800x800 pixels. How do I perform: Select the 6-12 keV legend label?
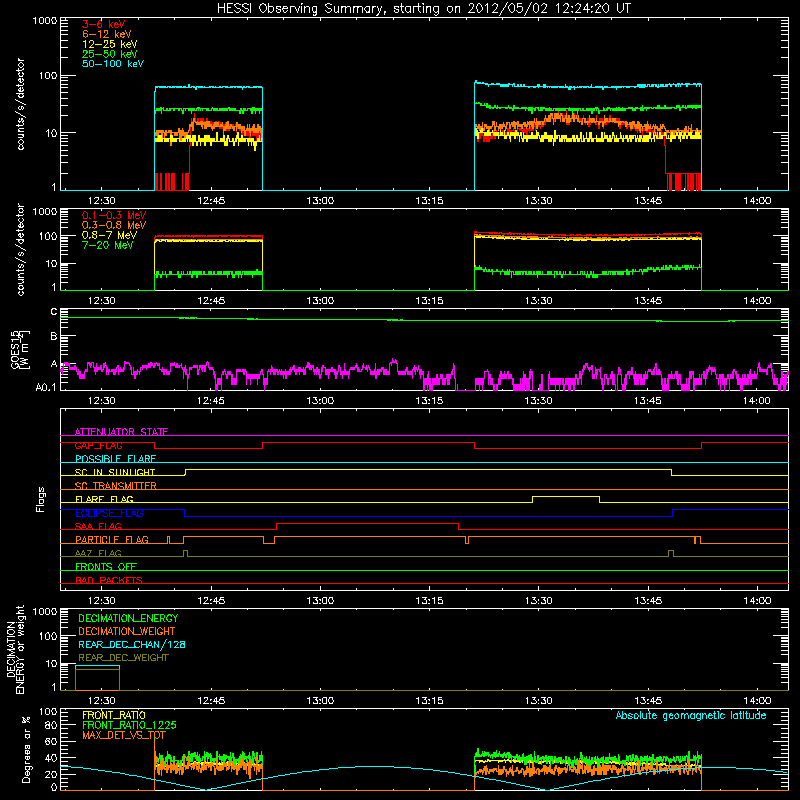pos(106,34)
